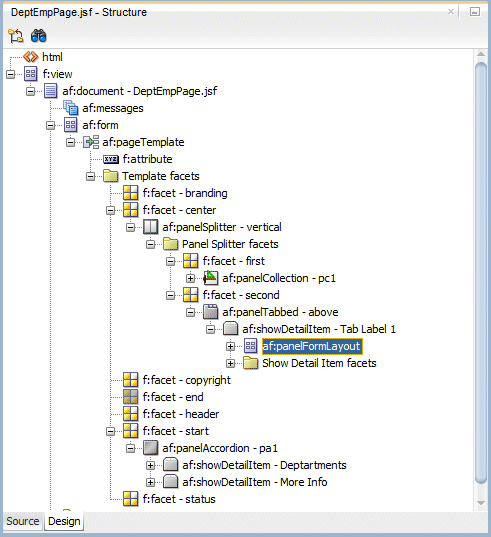Collapse the af:pageTemplate node

coord(70,142)
